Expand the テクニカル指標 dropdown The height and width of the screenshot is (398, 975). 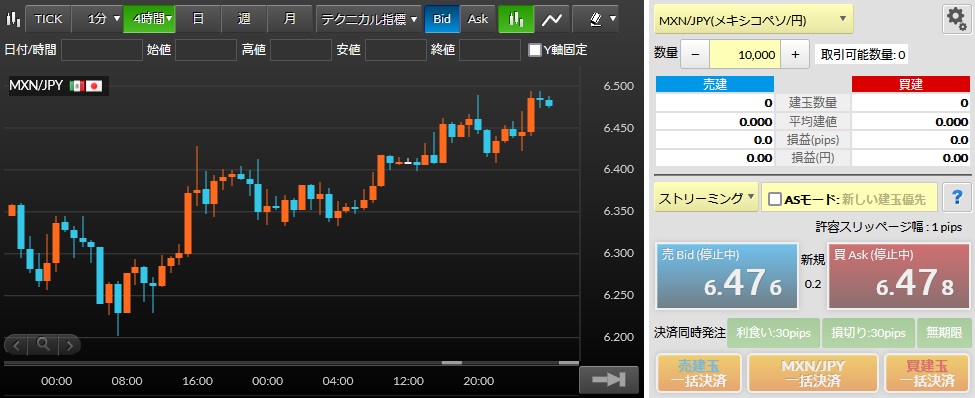(x=369, y=19)
